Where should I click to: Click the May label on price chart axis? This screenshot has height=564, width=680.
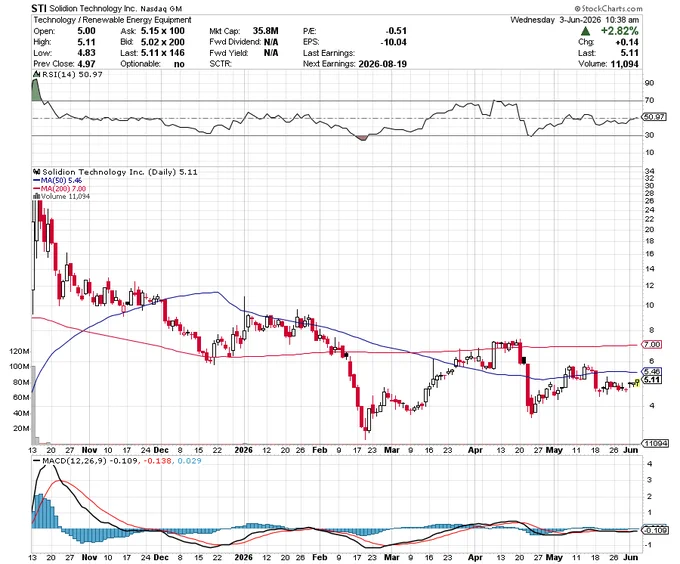(554, 450)
